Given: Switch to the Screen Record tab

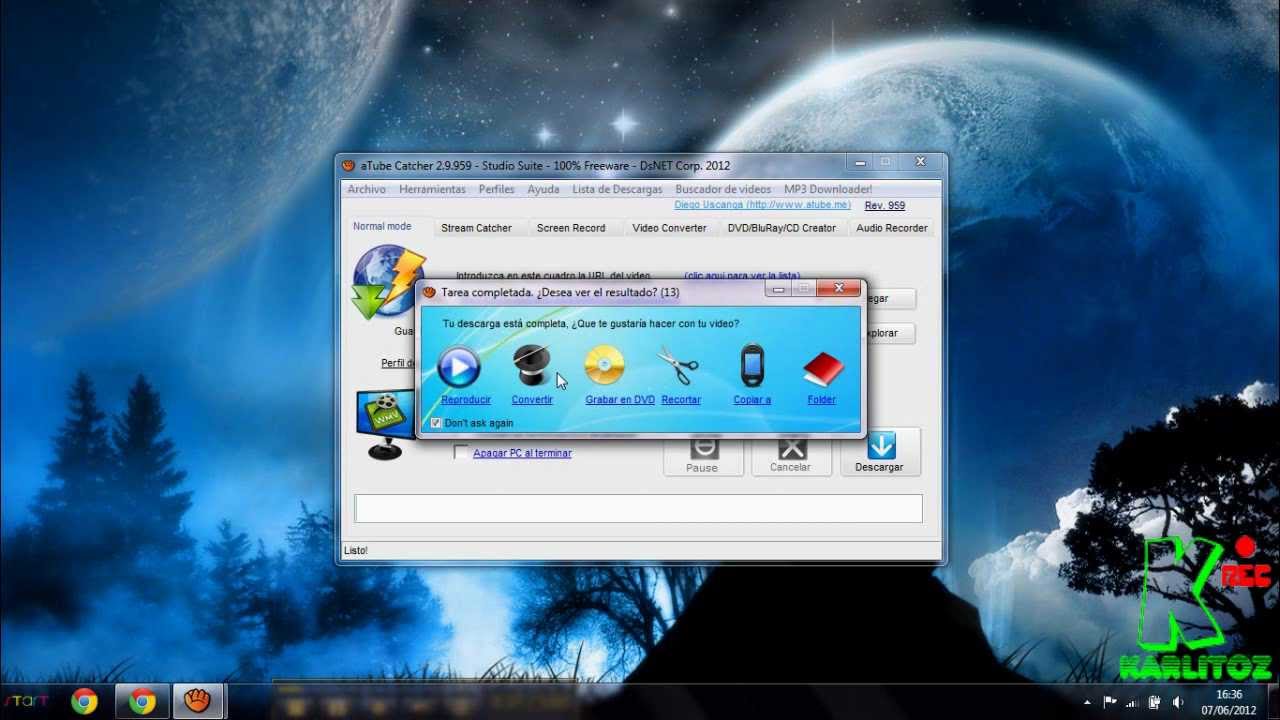Looking at the screenshot, I should pos(571,228).
